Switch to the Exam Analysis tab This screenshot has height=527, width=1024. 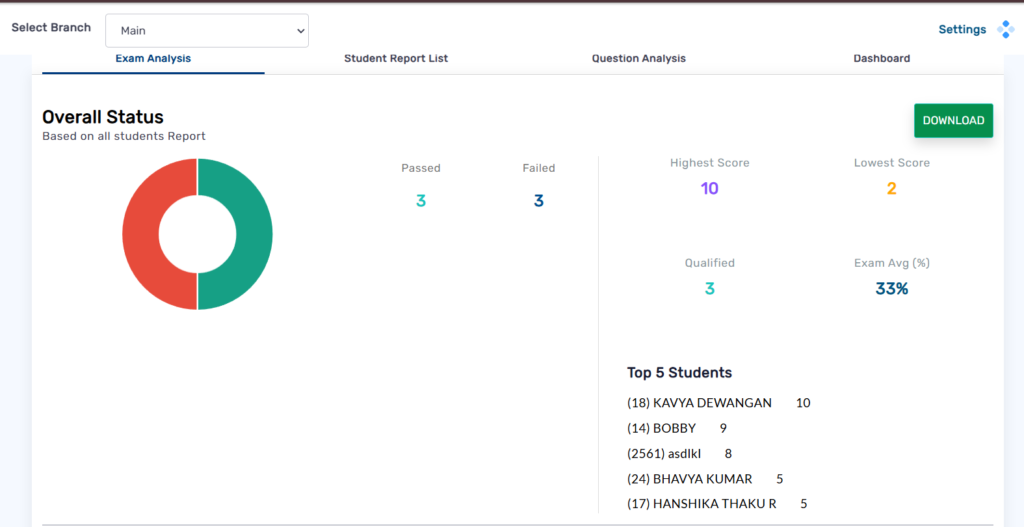coord(153,59)
